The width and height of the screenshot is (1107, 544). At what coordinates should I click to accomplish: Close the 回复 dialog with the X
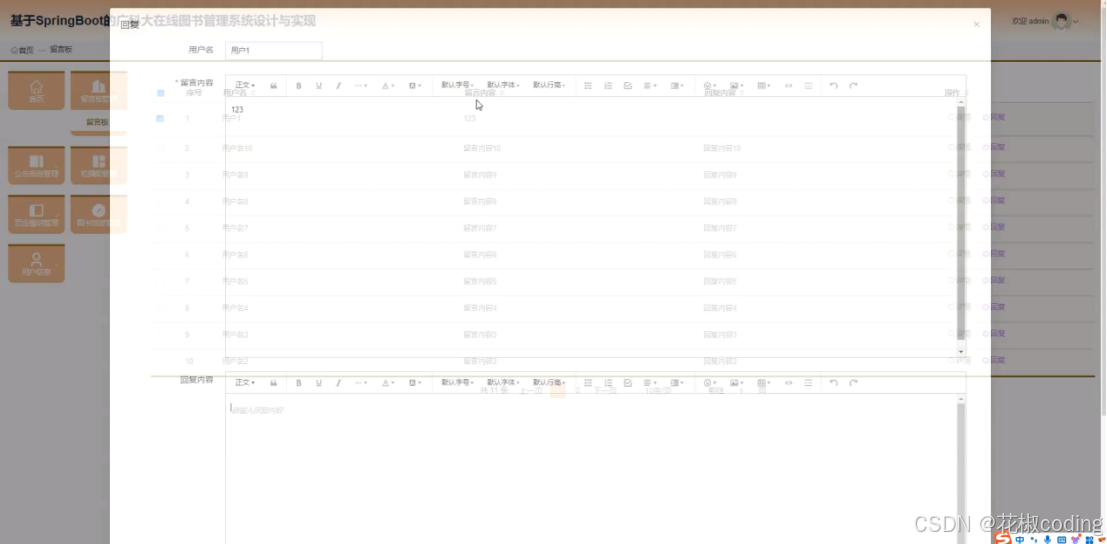(x=976, y=24)
